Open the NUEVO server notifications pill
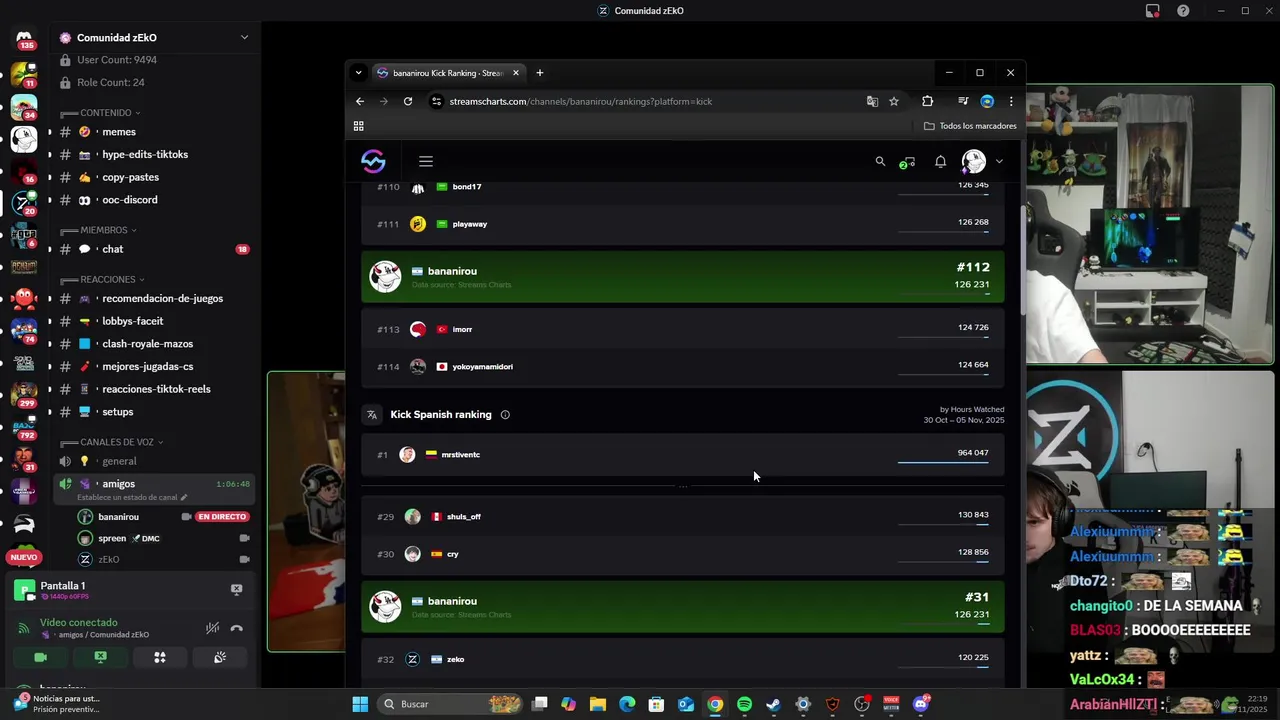The width and height of the screenshot is (1280, 720). (x=24, y=557)
